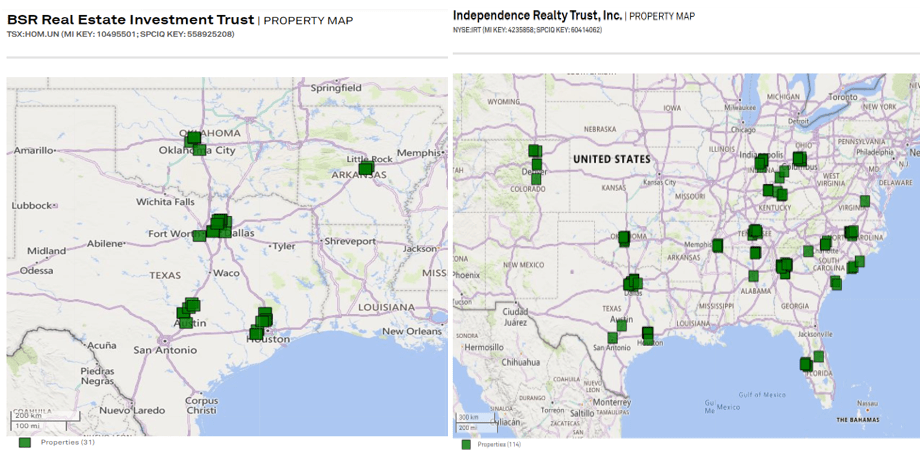The width and height of the screenshot is (924, 454).
Task: Click the Wichita Falls city label
Action: [x=164, y=202]
